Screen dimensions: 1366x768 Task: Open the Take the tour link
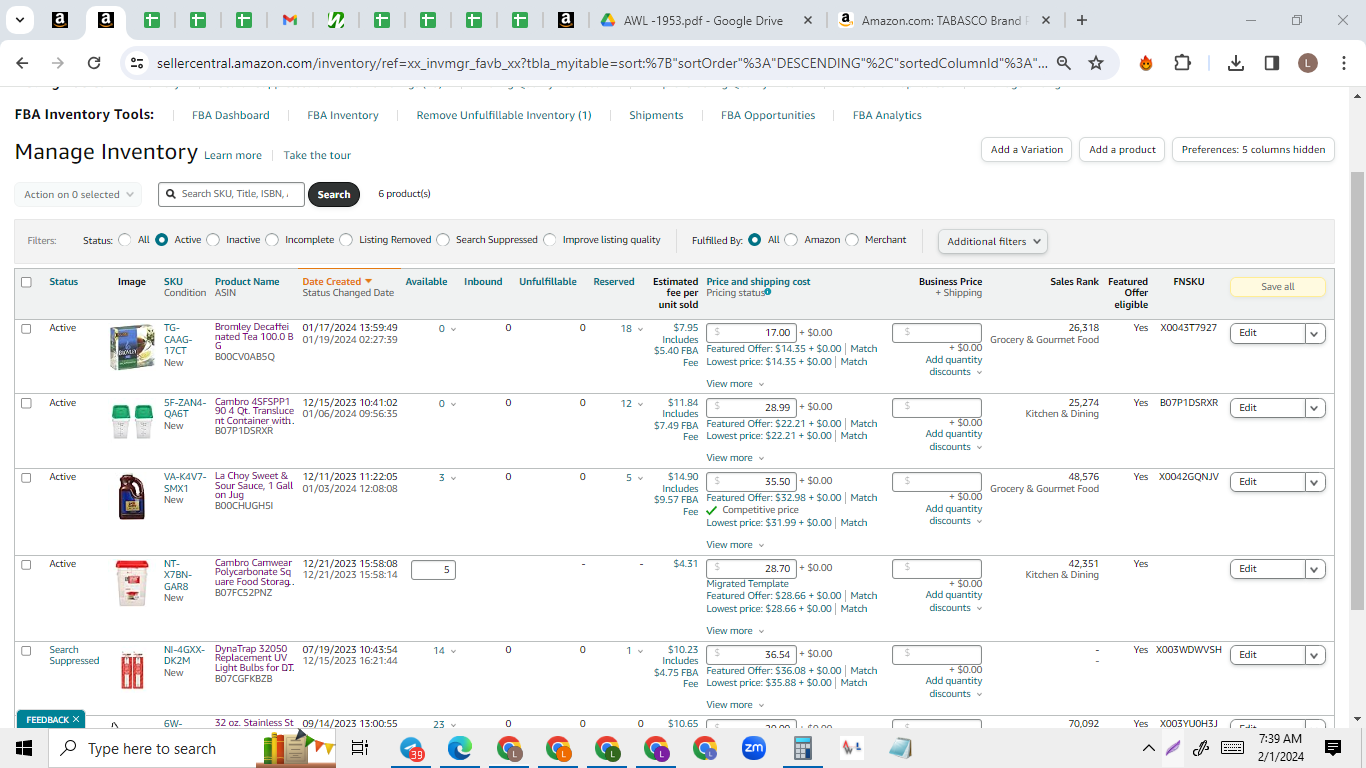click(317, 156)
